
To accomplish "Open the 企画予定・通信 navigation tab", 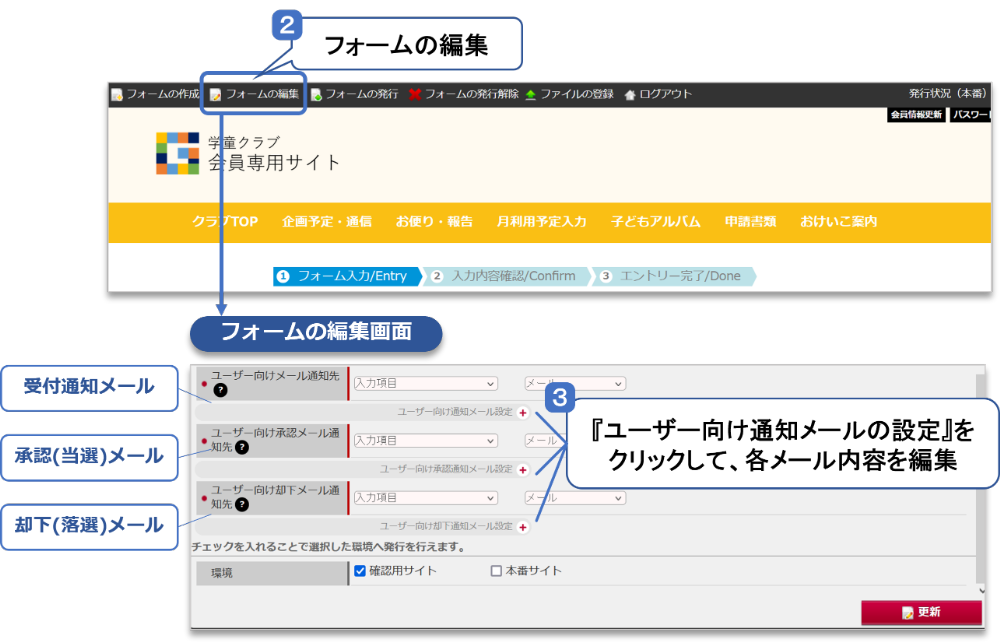I will coord(327,222).
